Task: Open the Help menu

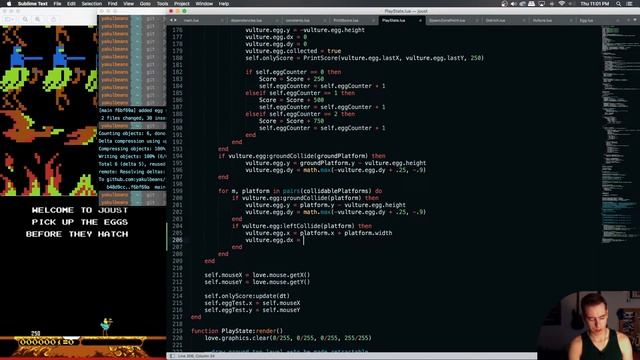Action: tap(224, 4)
